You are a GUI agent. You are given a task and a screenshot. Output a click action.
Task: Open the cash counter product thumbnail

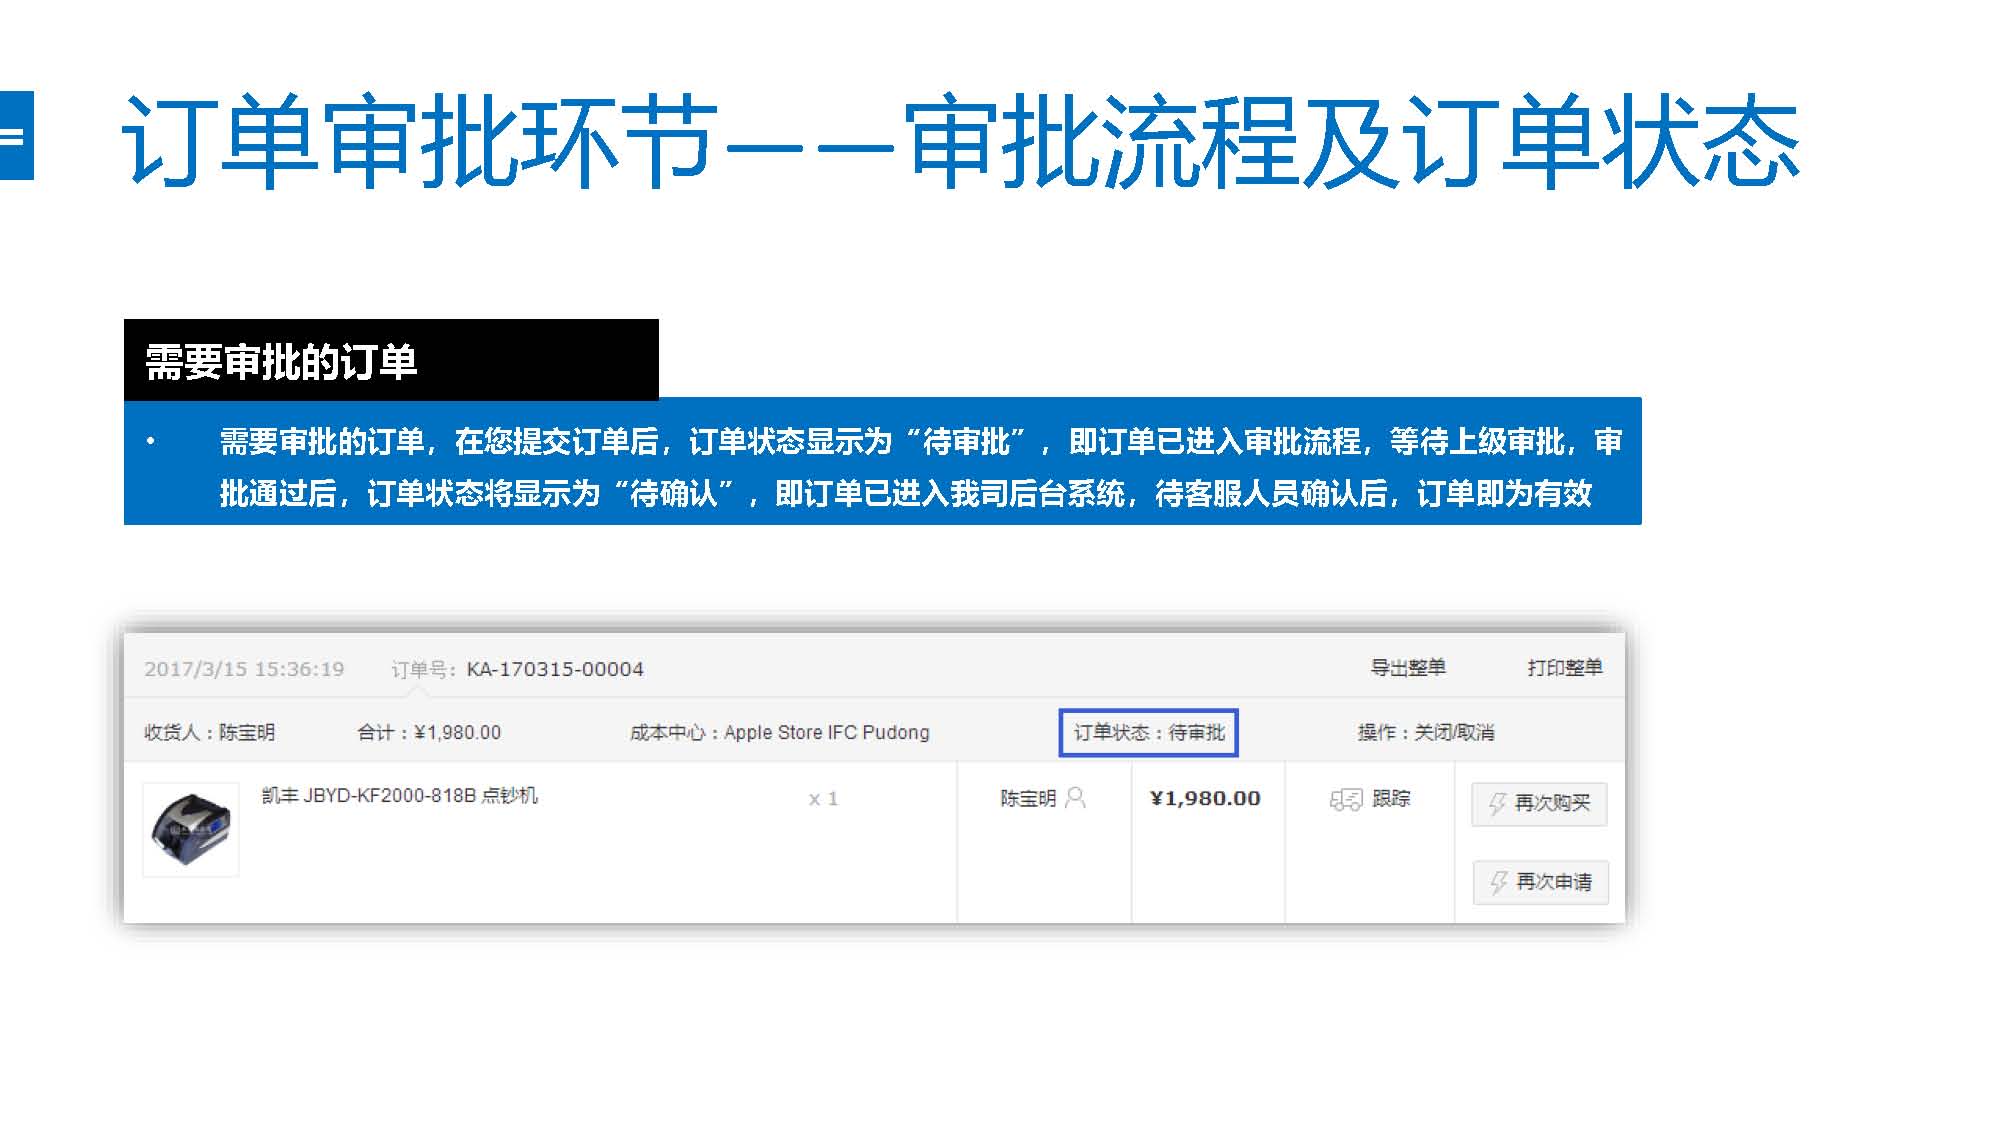[191, 829]
